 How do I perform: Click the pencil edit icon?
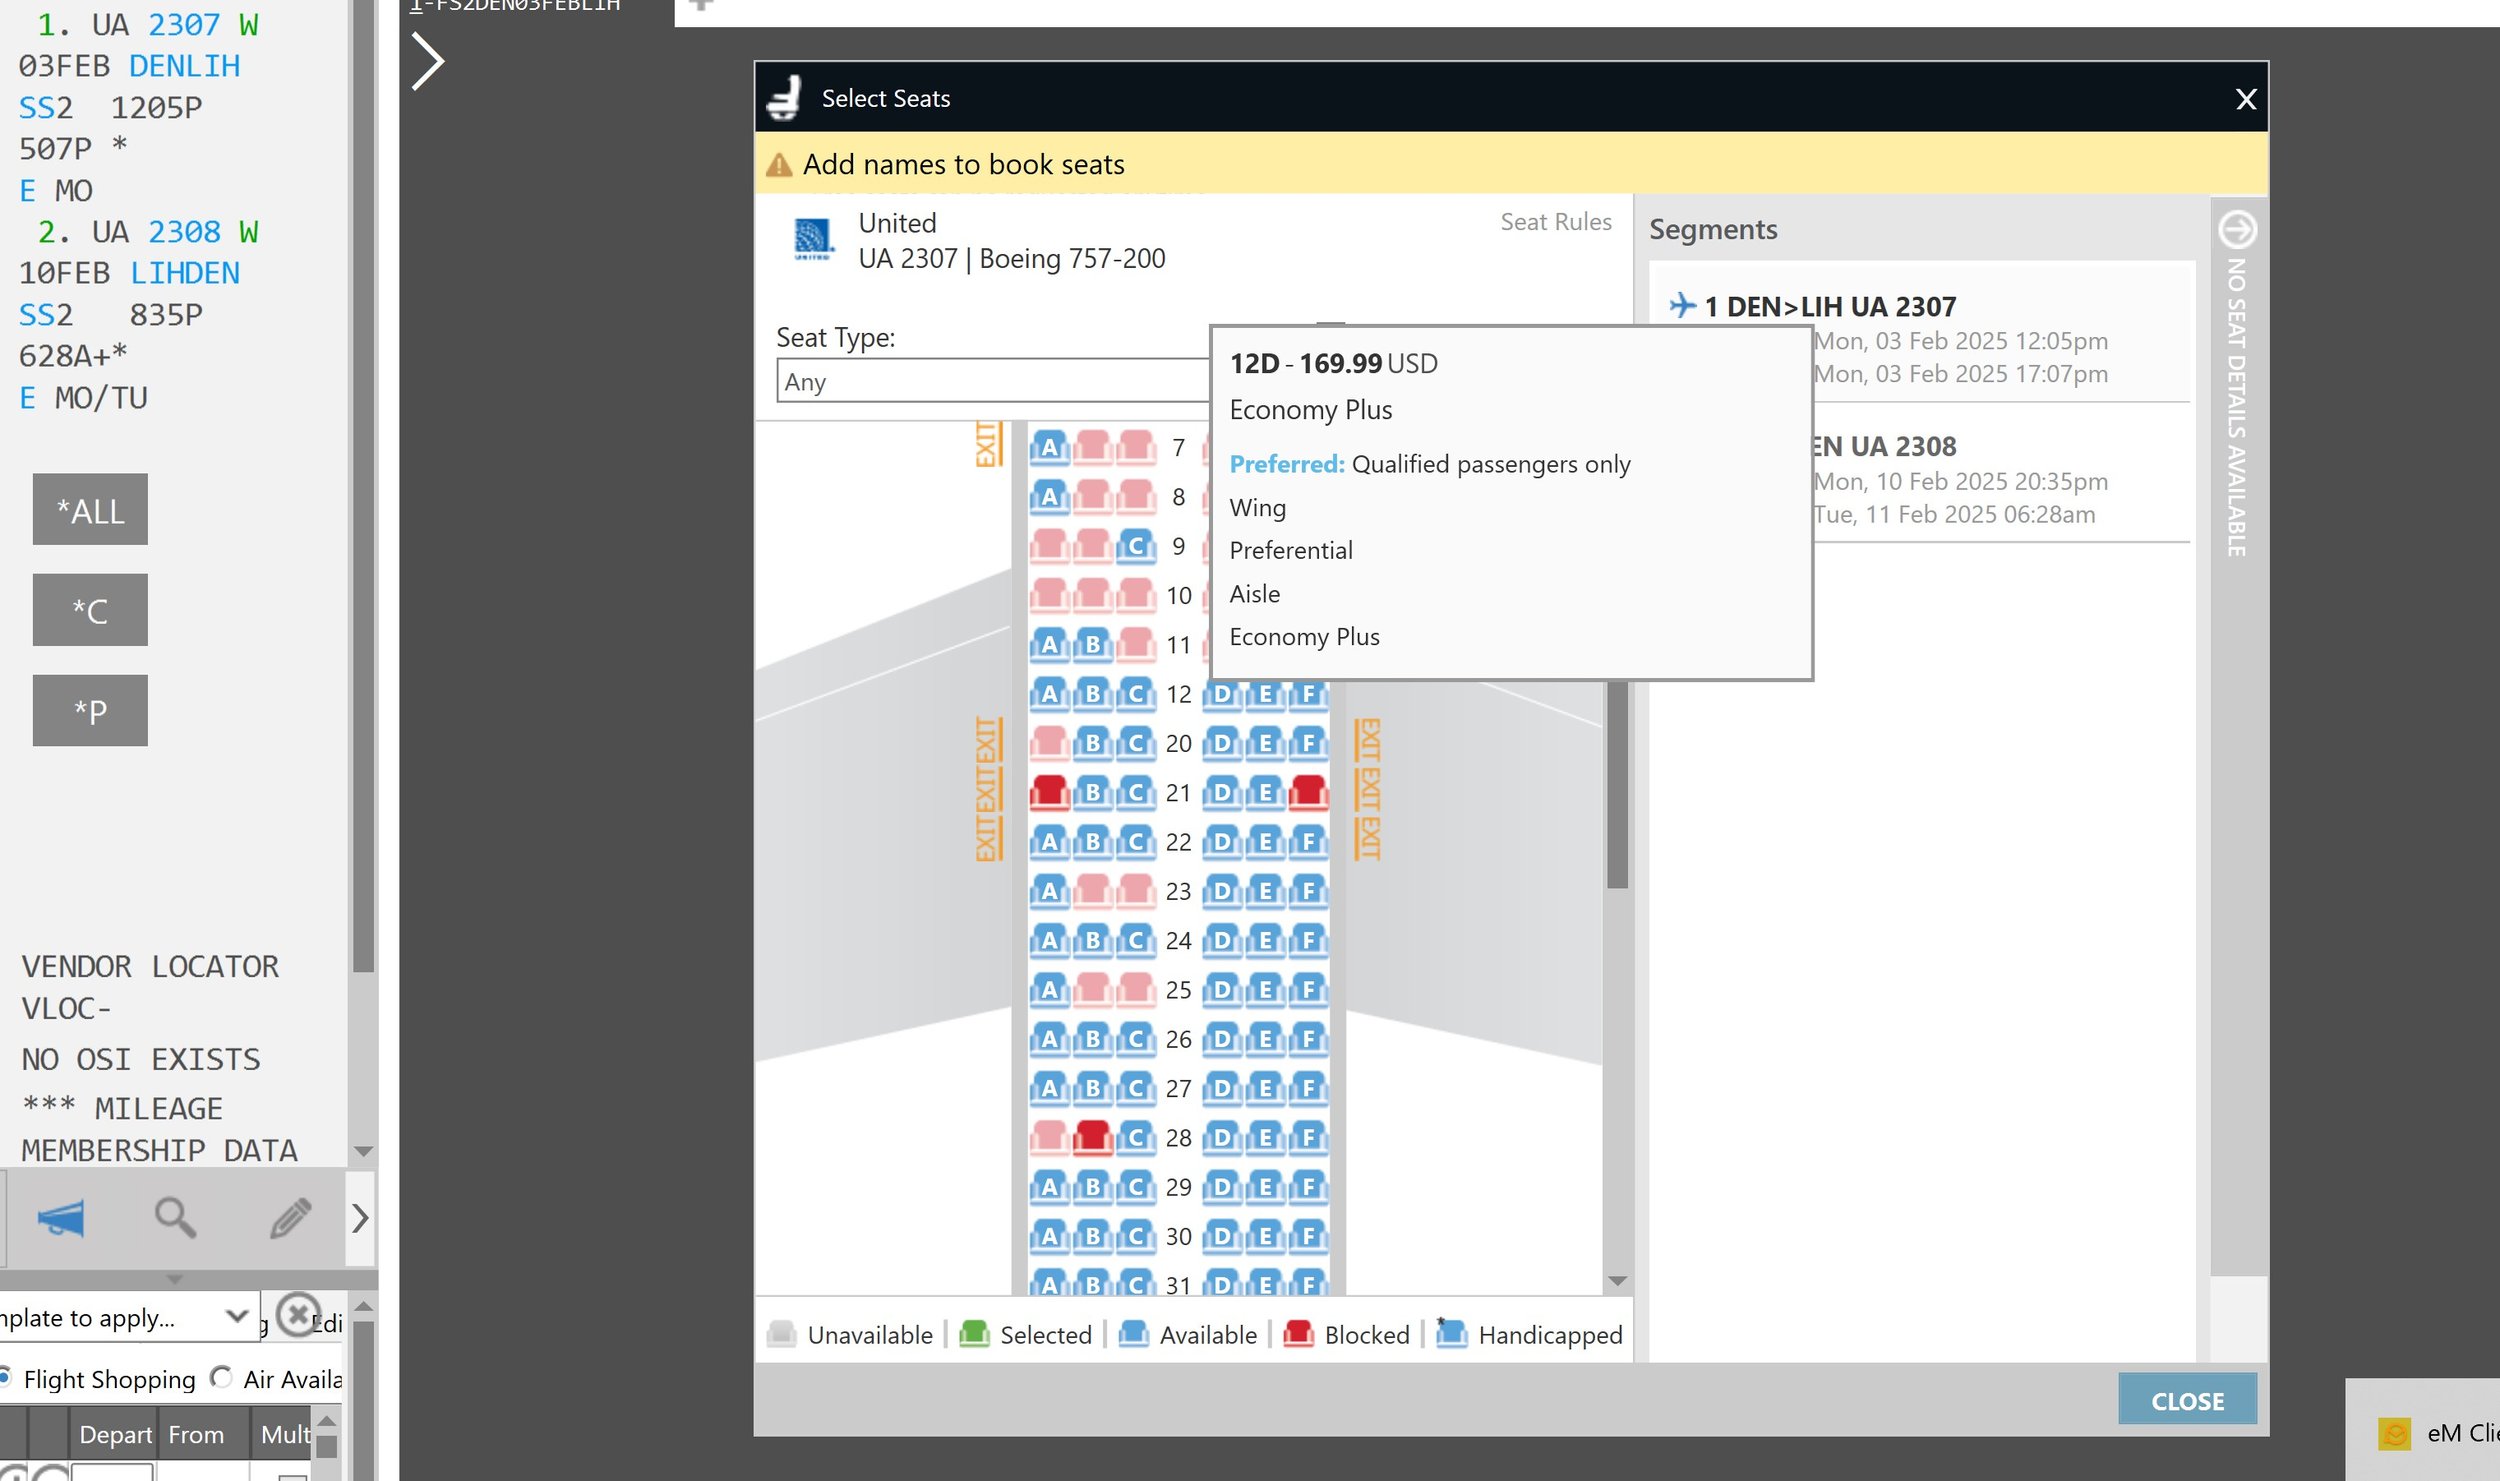click(x=290, y=1218)
